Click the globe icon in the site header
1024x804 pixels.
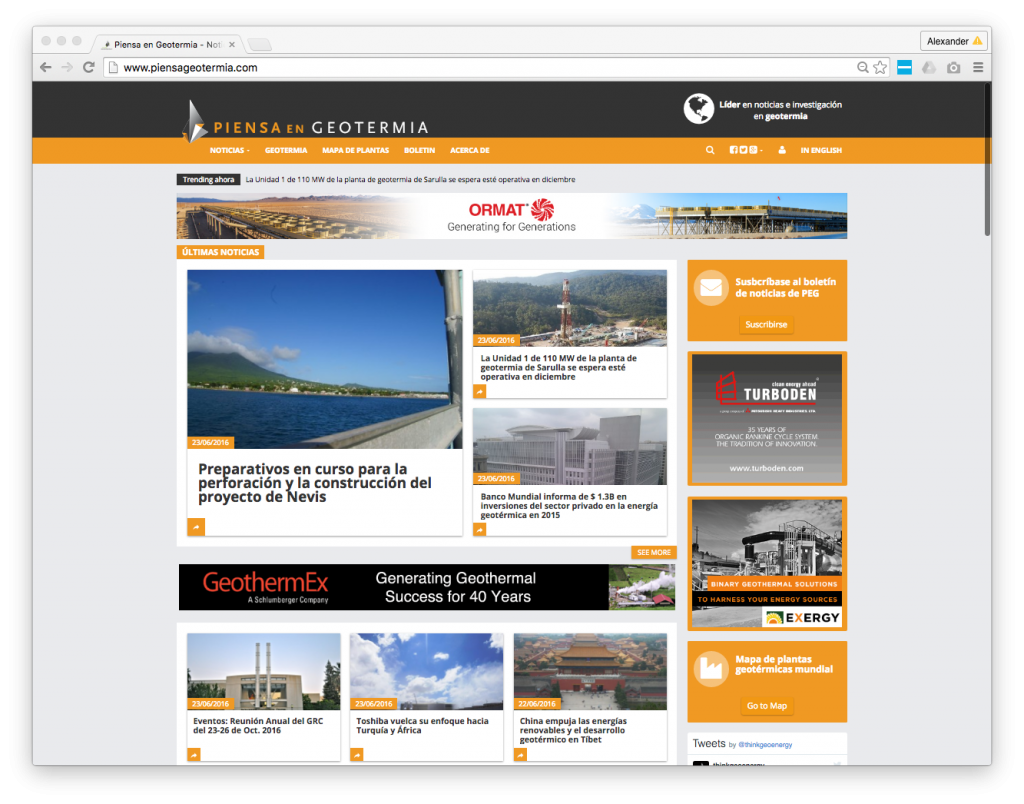pos(699,109)
